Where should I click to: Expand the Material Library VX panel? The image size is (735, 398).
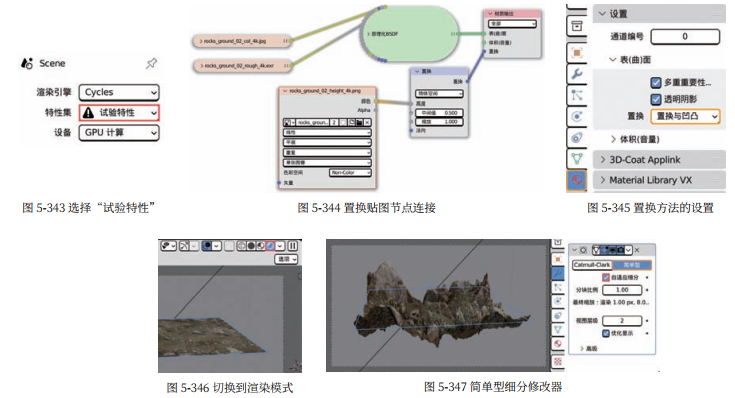(x=659, y=180)
